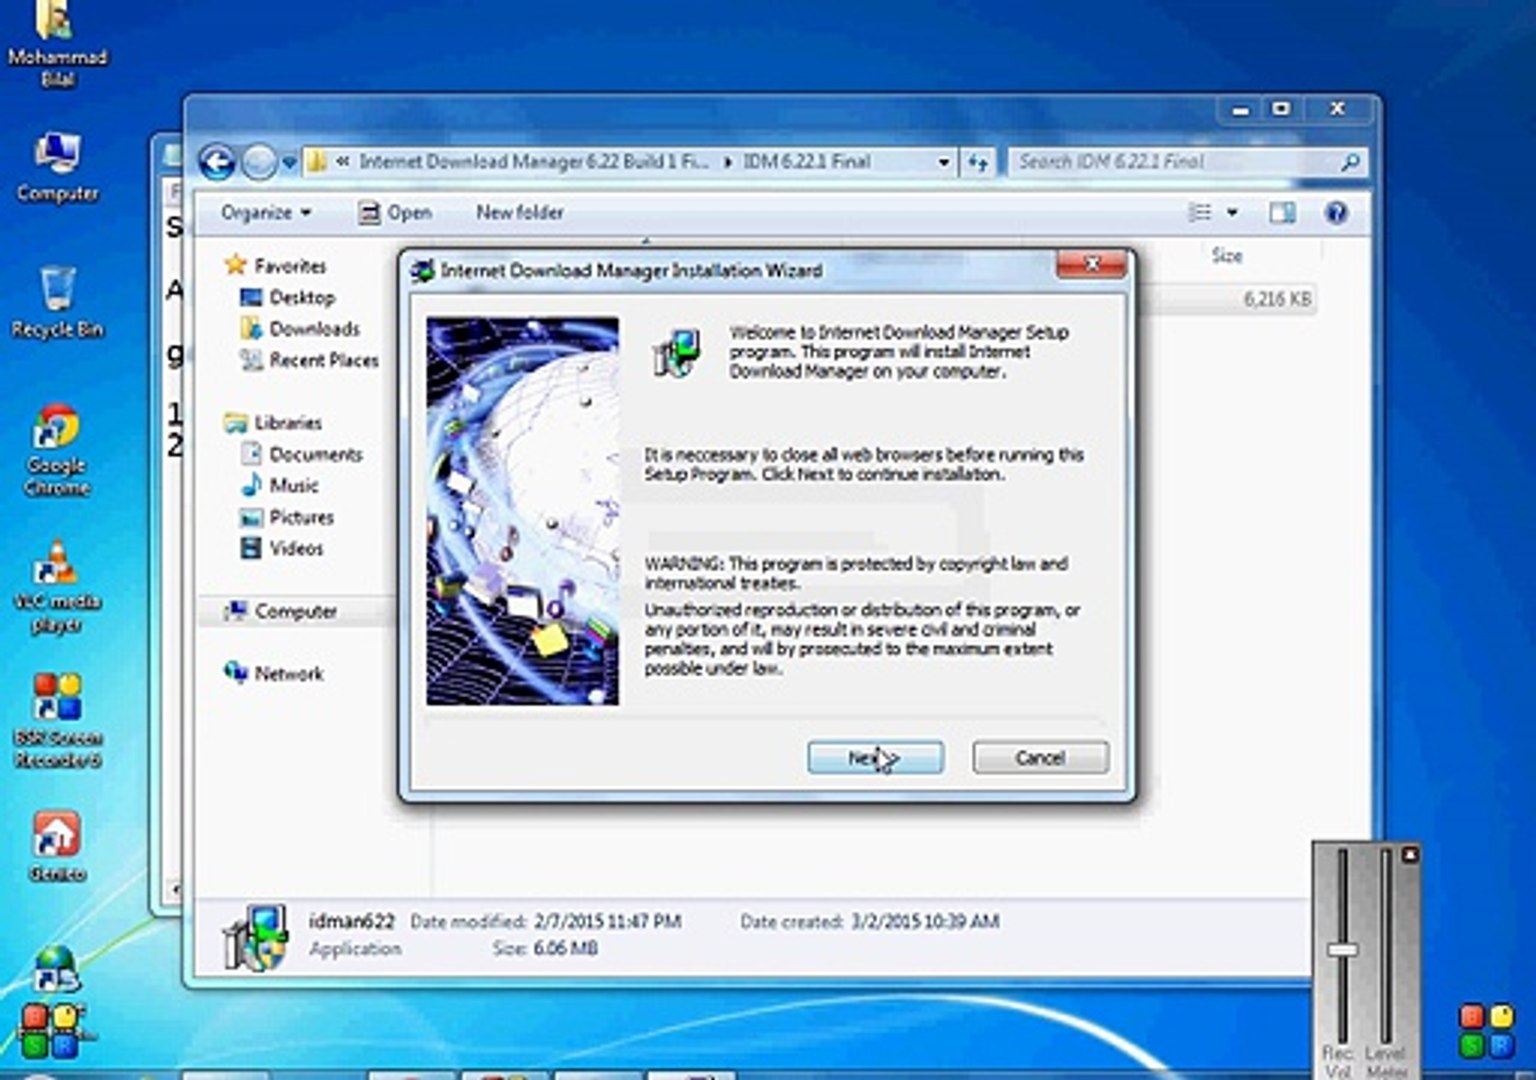Expand the address bar history dropdown

point(943,162)
